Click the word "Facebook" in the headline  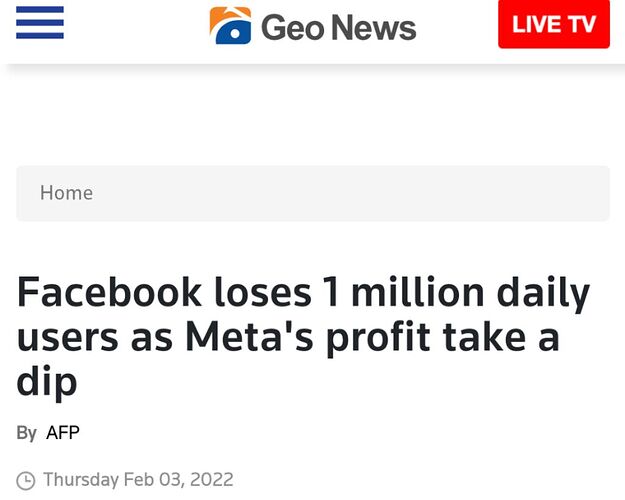click(107, 293)
